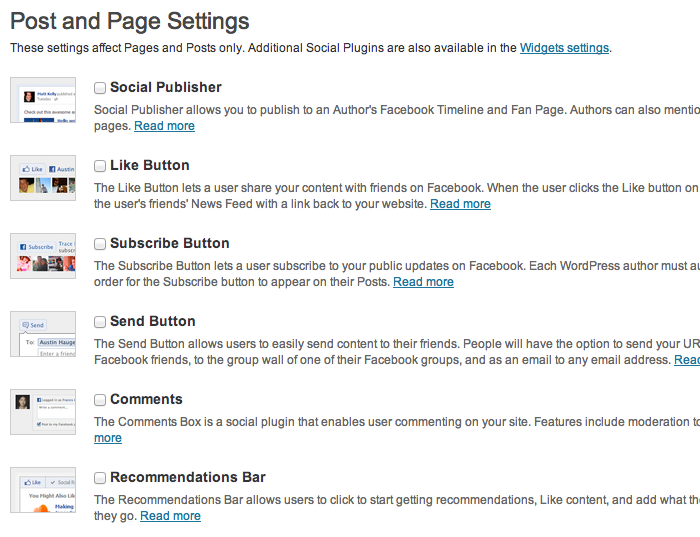The height and width of the screenshot is (537, 700).
Task: Enable the Subscribe Button checkbox
Action: point(100,244)
